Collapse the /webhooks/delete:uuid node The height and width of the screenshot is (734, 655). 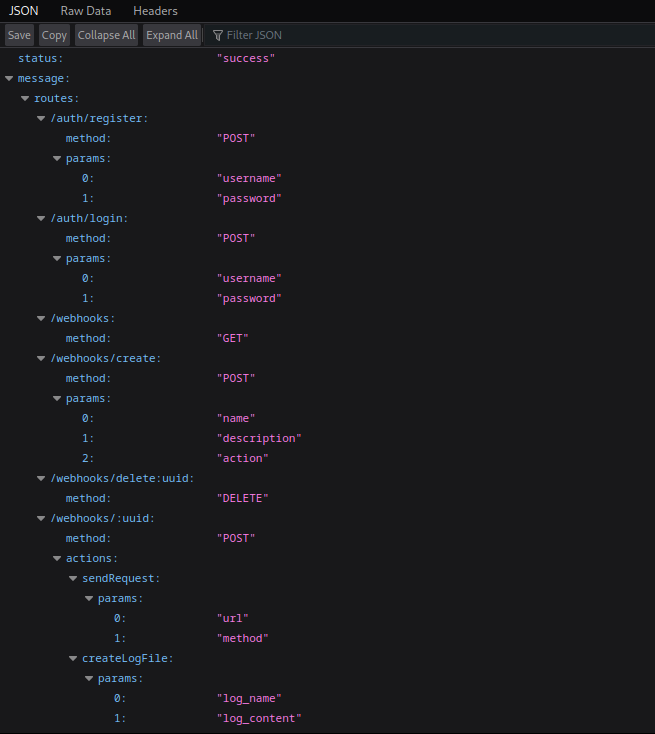41,478
